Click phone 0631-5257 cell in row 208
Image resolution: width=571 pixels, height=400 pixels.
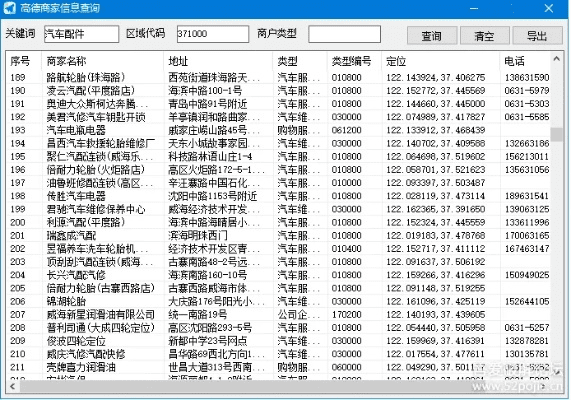[527, 328]
